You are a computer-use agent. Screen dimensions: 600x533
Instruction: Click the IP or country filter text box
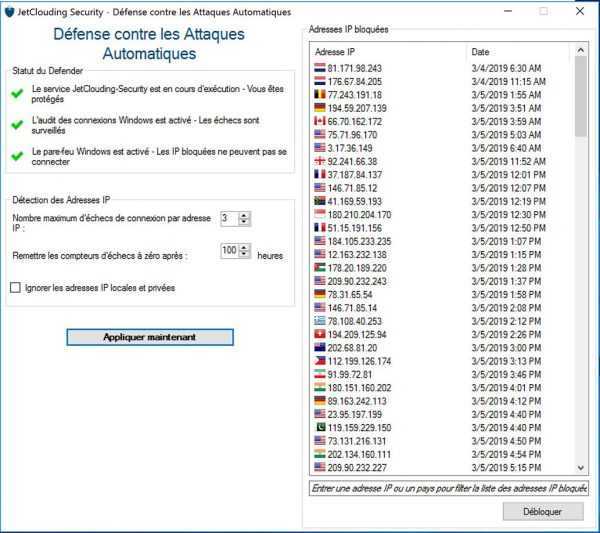pyautogui.click(x=448, y=488)
